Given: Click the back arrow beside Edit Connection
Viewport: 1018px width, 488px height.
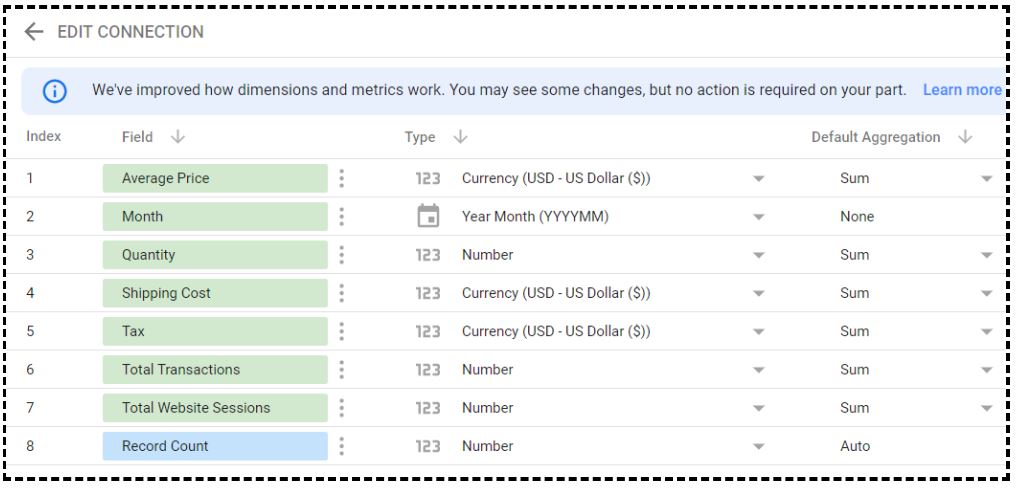Looking at the screenshot, I should [x=33, y=32].
